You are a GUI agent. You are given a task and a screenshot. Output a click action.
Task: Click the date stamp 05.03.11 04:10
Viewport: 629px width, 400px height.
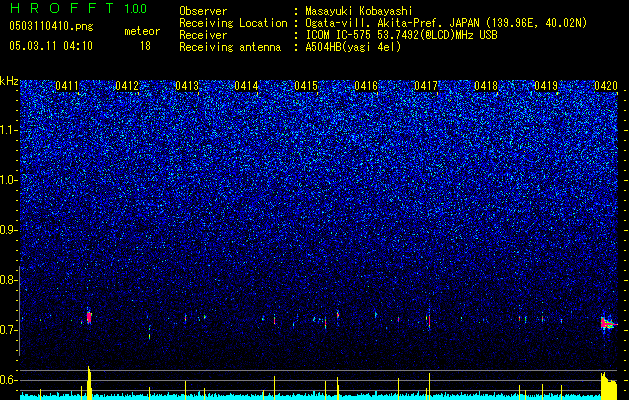pos(51,46)
